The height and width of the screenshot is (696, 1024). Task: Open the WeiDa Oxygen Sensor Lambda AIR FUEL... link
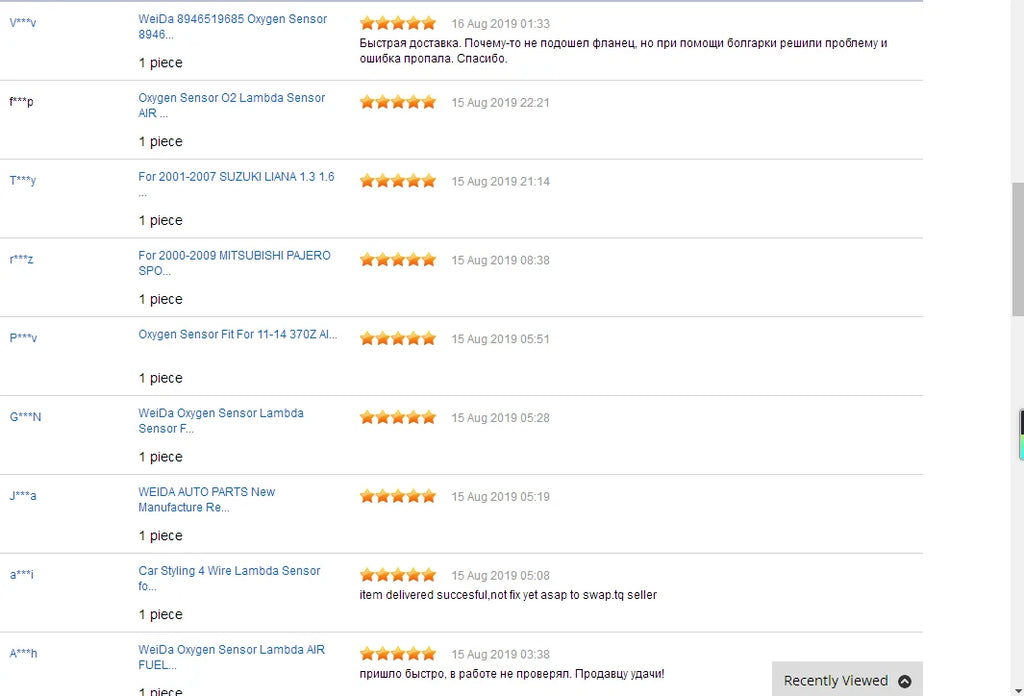click(231, 657)
